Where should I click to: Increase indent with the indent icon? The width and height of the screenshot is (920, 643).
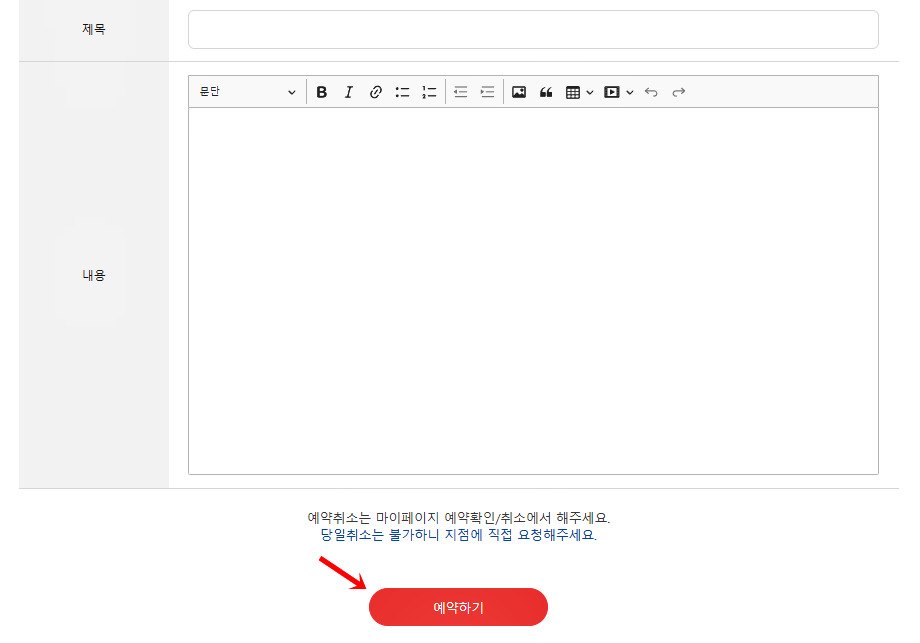pos(488,92)
